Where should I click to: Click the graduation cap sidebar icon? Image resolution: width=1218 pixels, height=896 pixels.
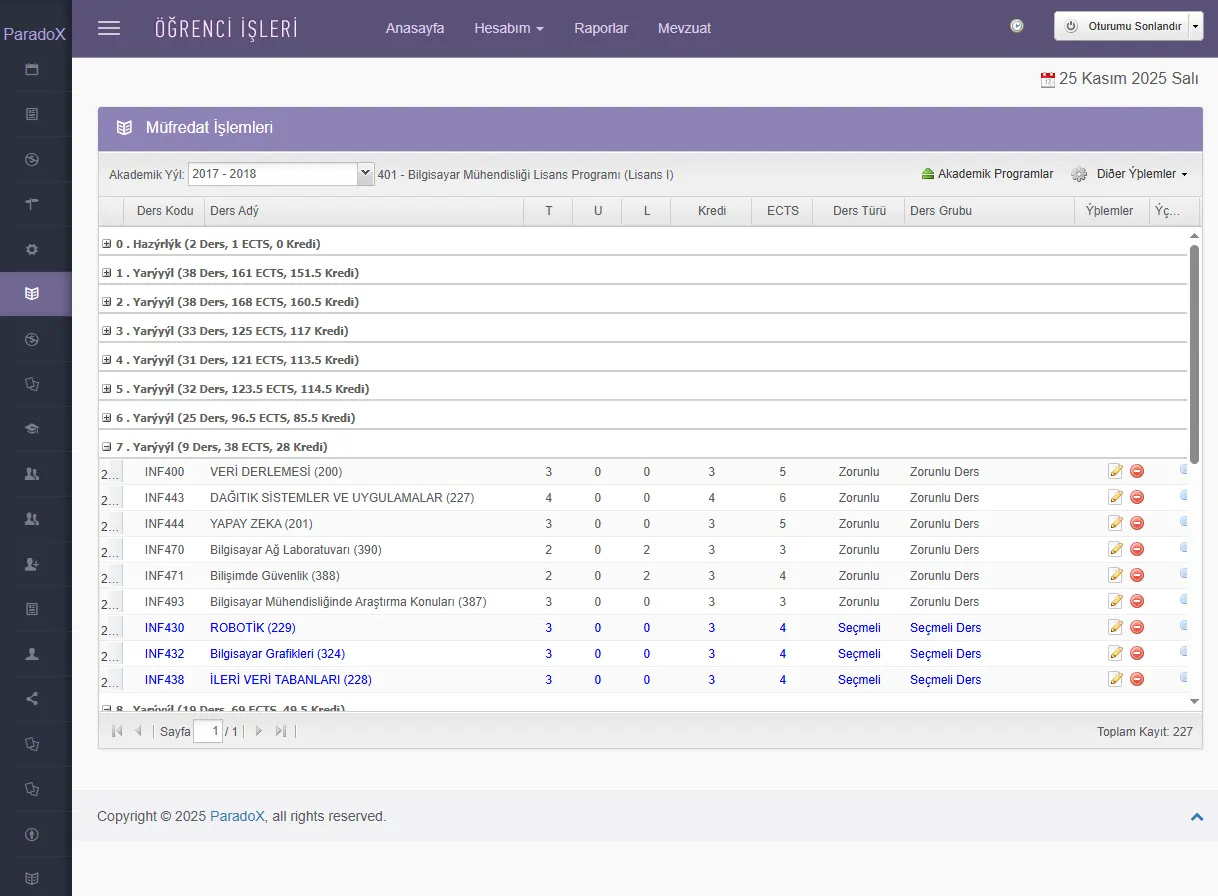click(x=32, y=429)
